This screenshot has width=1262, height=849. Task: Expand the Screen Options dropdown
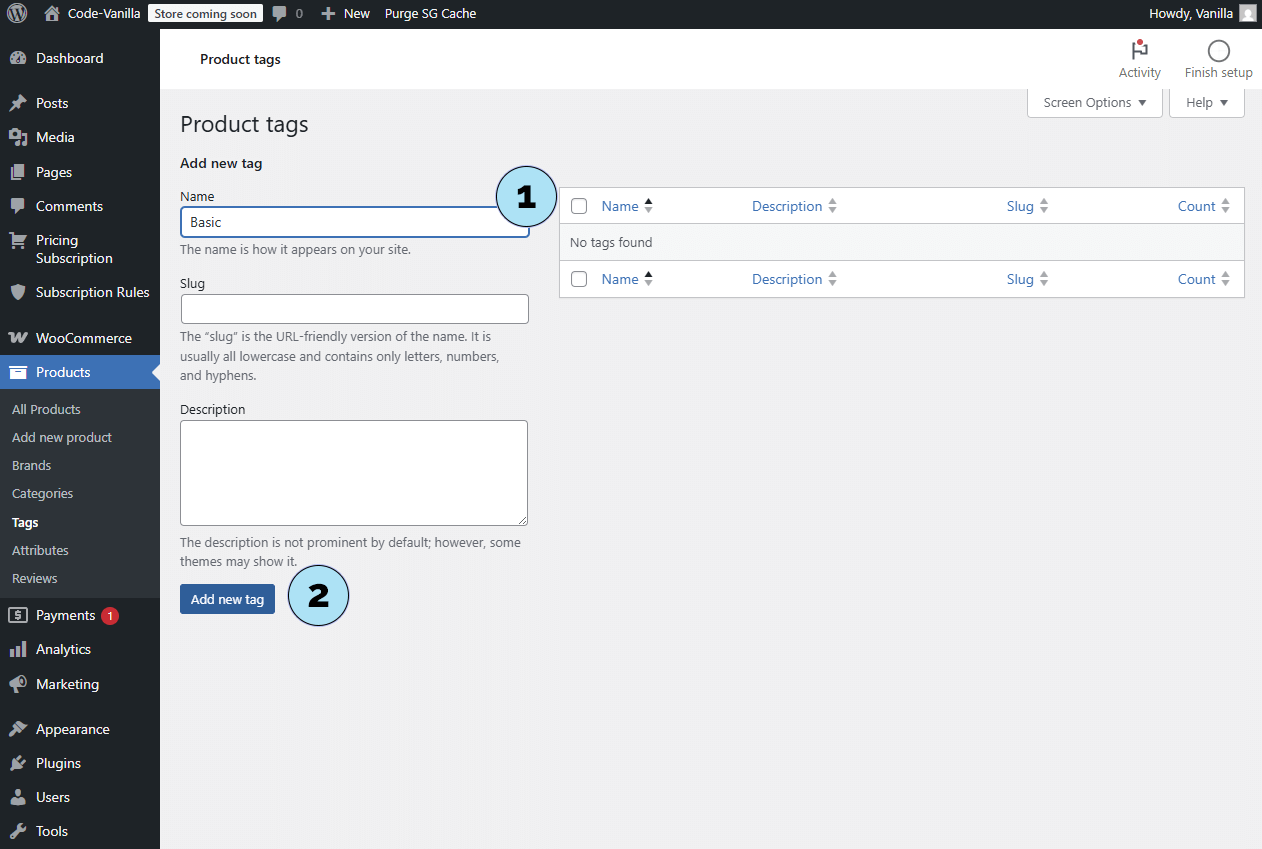(1094, 103)
